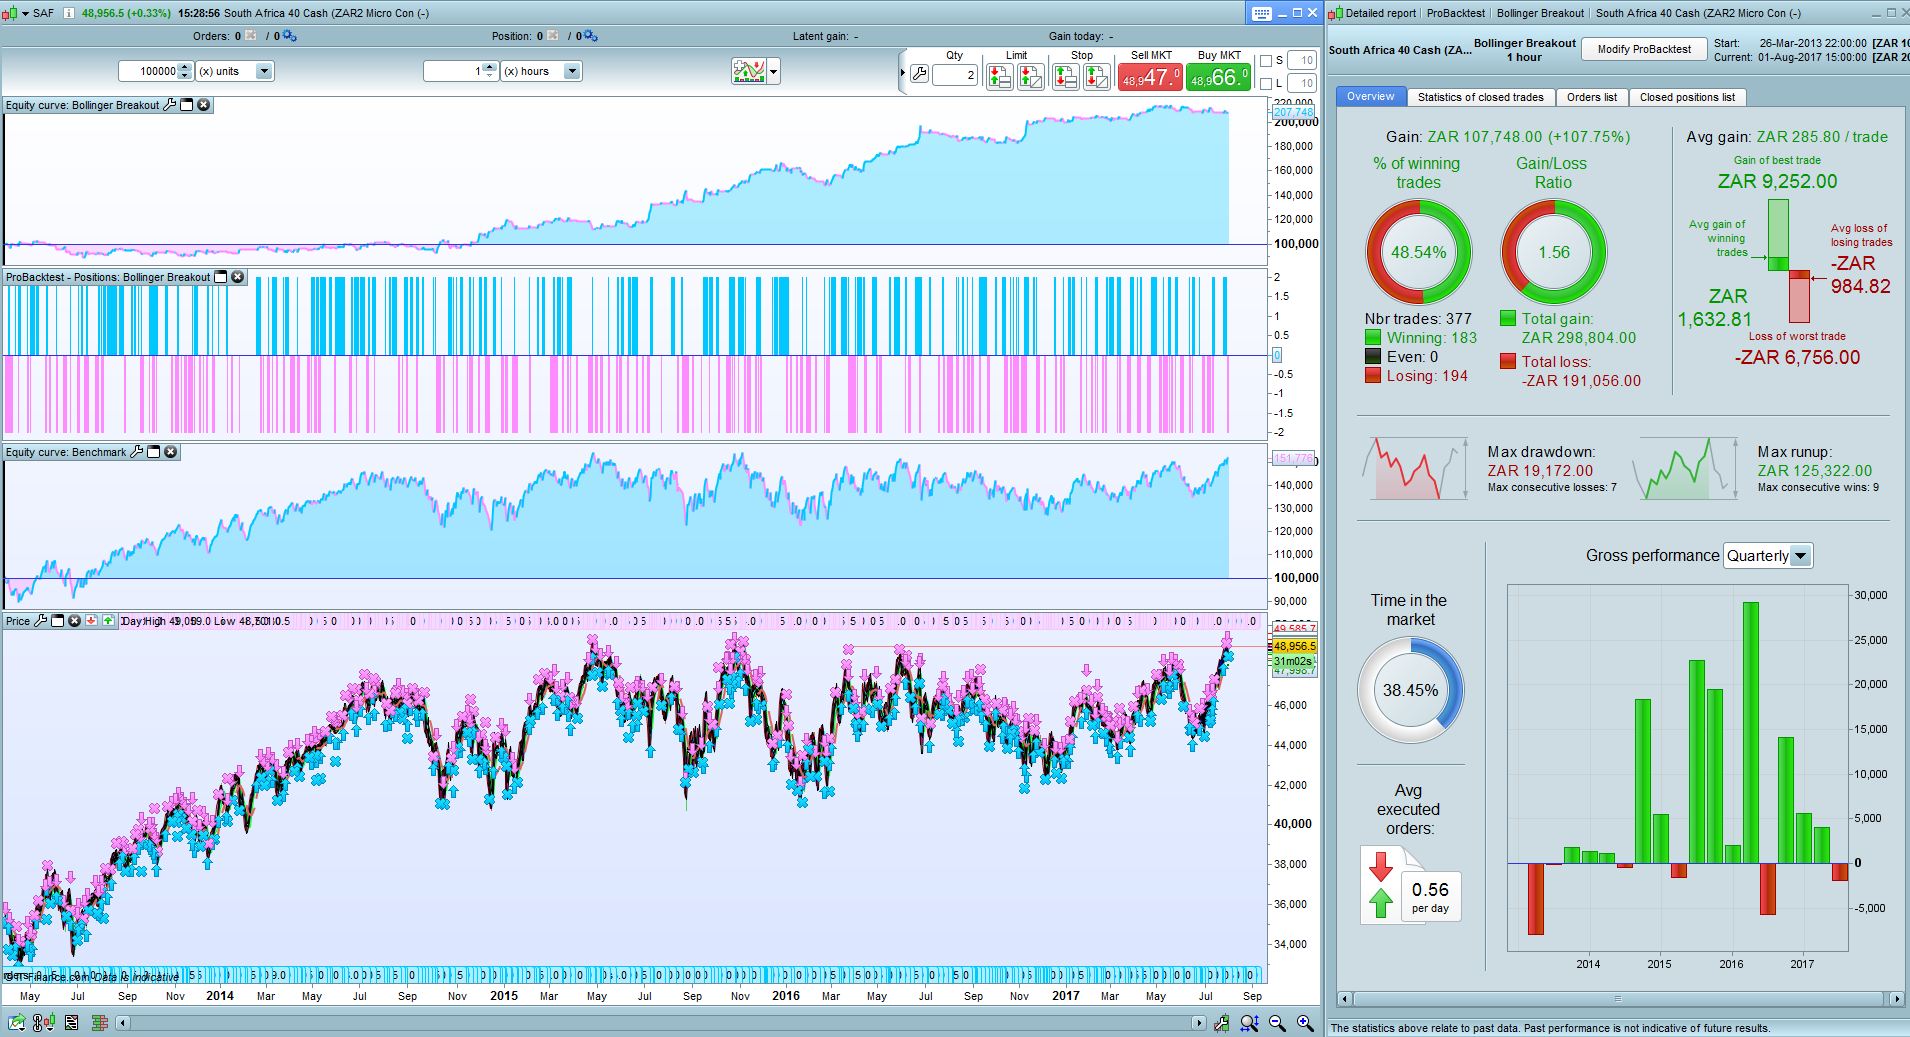Switch to Statistics of closed trades tab

pos(1480,97)
